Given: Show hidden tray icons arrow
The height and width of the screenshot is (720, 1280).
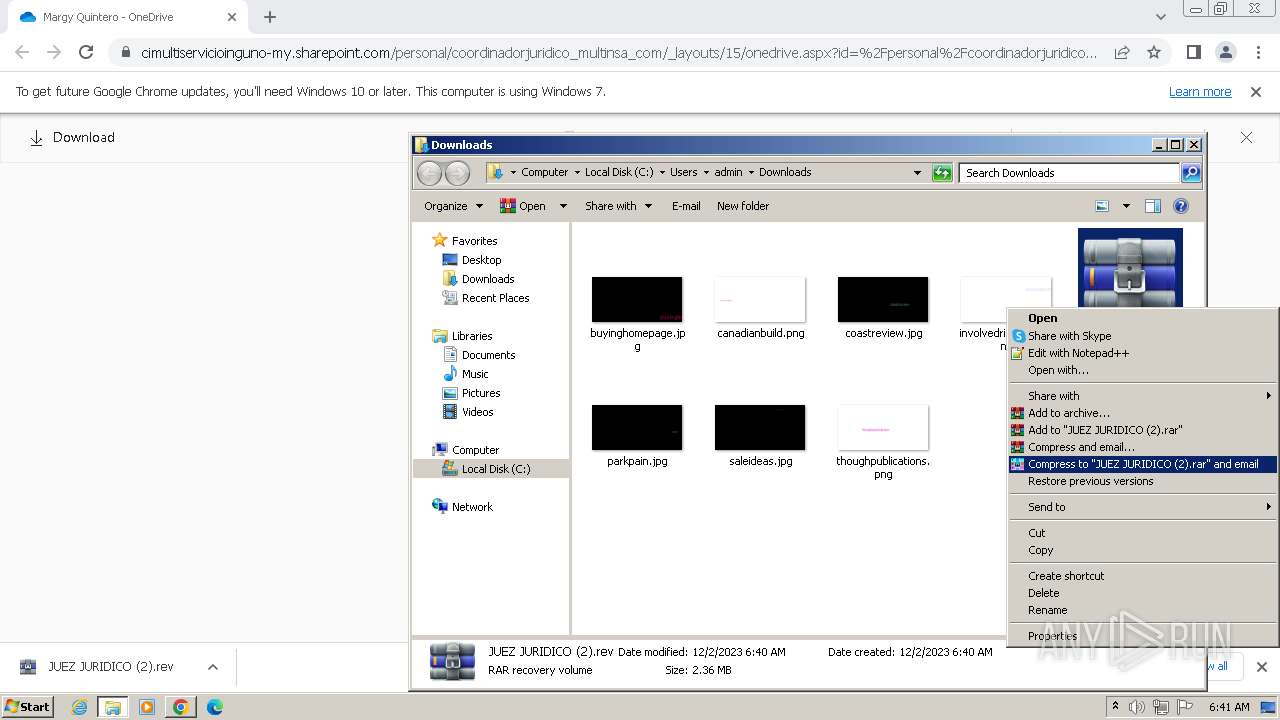Looking at the screenshot, I should tap(1115, 707).
